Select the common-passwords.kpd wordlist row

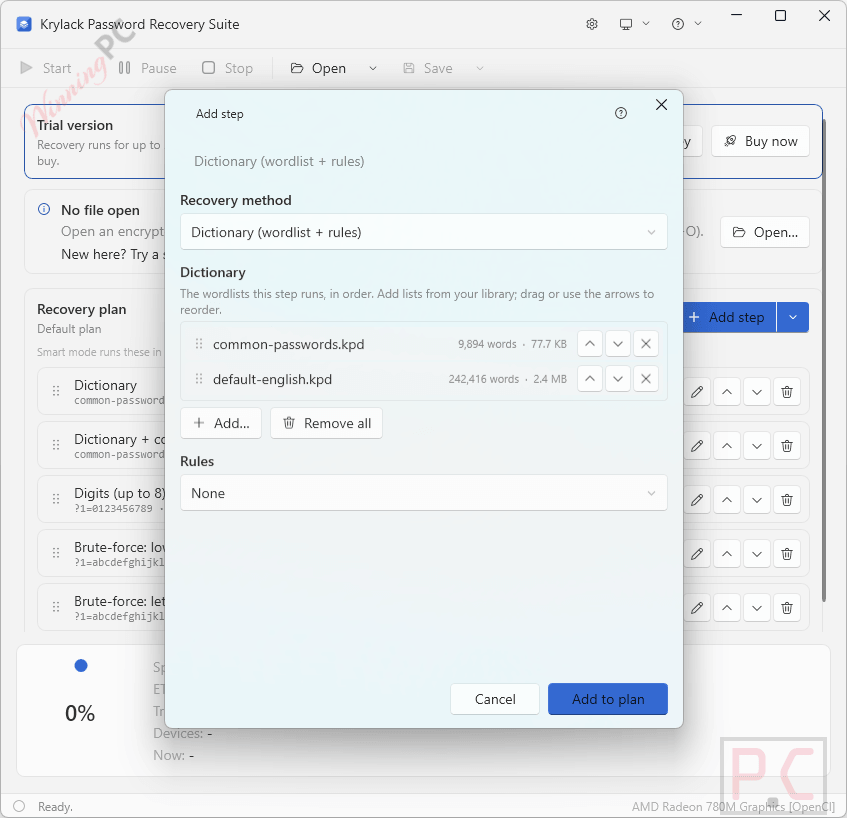(x=424, y=344)
